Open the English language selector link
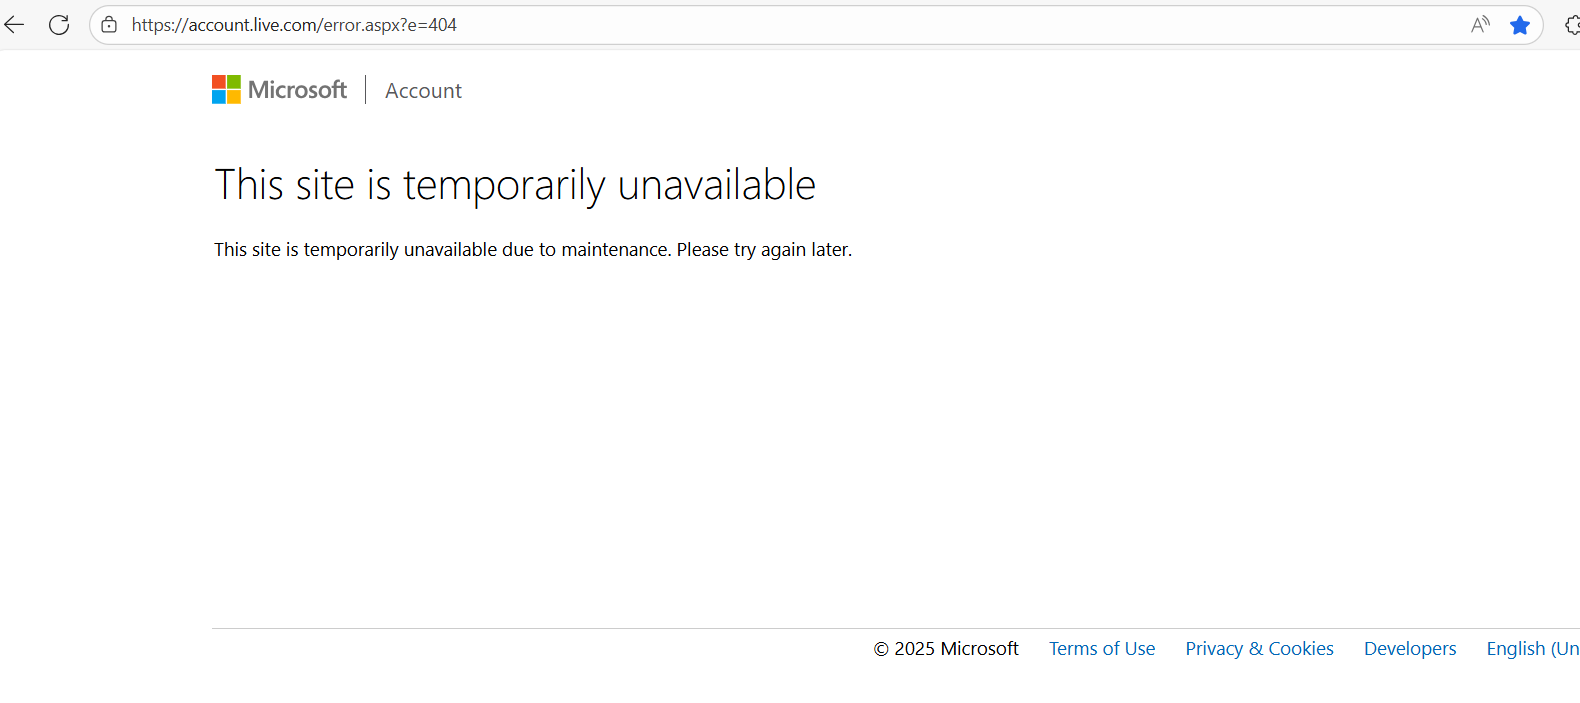Viewport: 1580px width, 703px height. 1532,648
